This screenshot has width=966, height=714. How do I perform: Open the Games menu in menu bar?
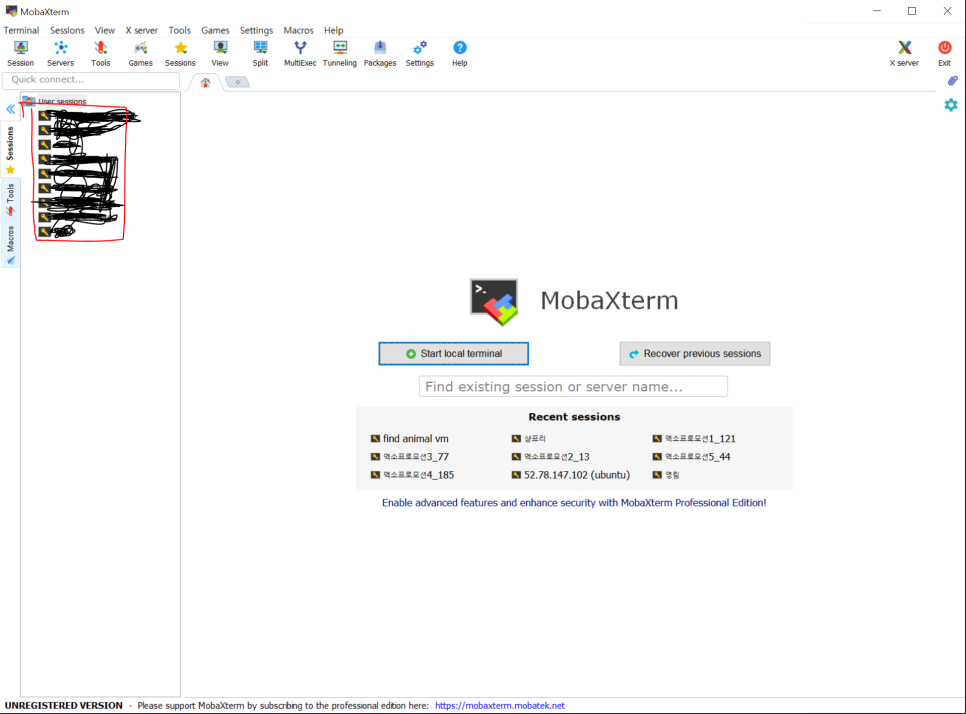pyautogui.click(x=215, y=30)
